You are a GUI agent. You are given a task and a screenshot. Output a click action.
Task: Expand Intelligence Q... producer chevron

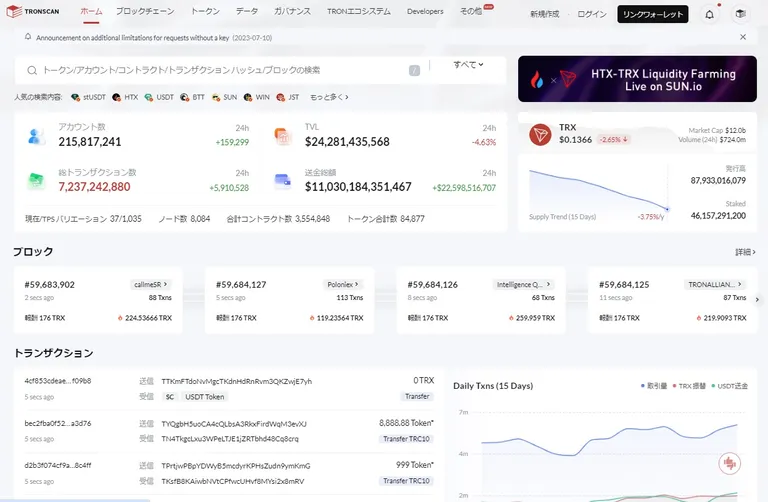click(x=549, y=284)
